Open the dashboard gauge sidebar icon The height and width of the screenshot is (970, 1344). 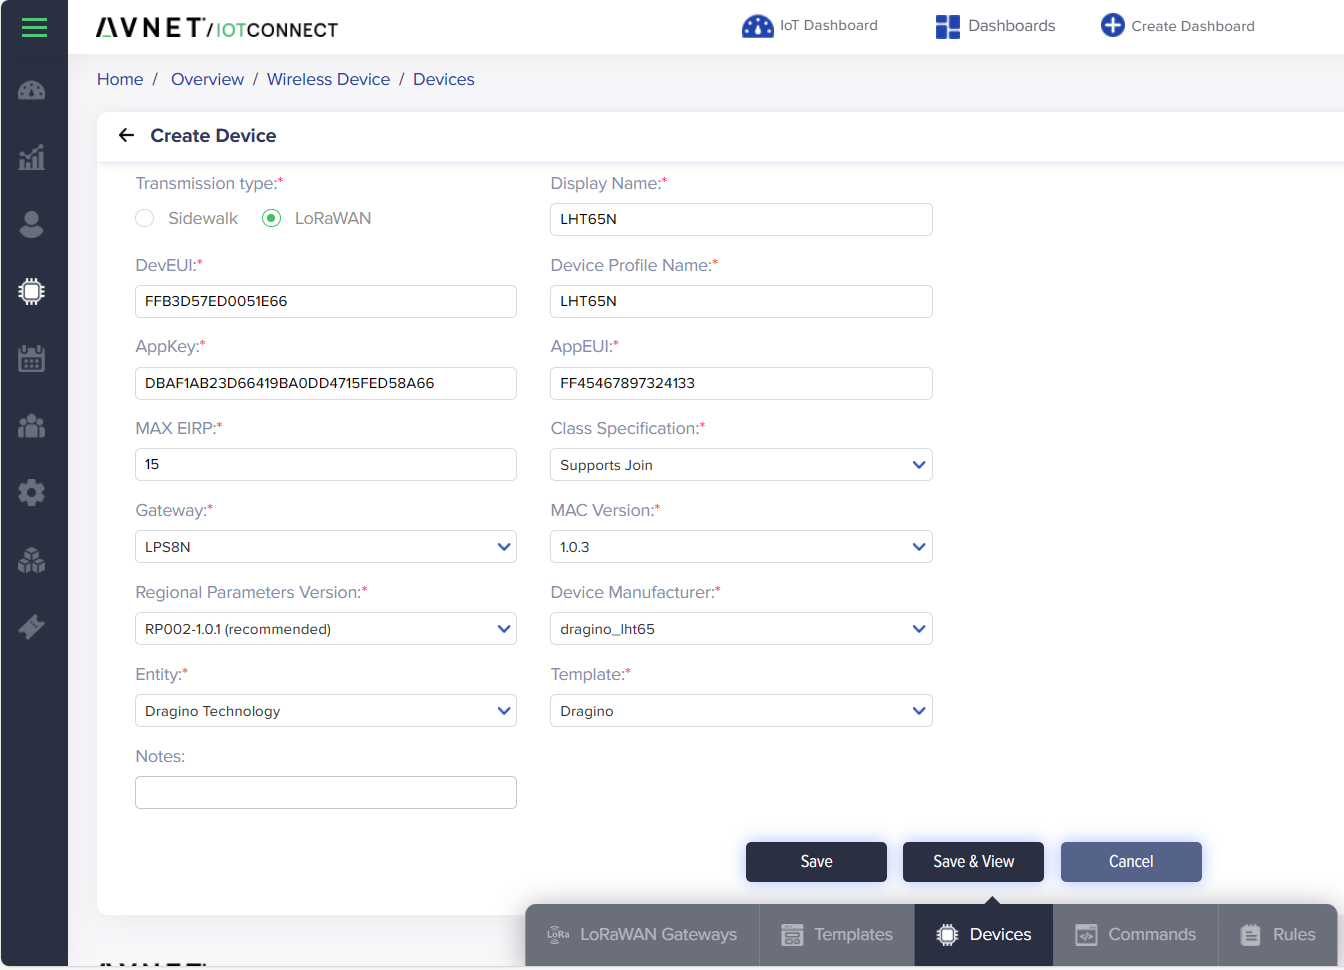click(32, 91)
